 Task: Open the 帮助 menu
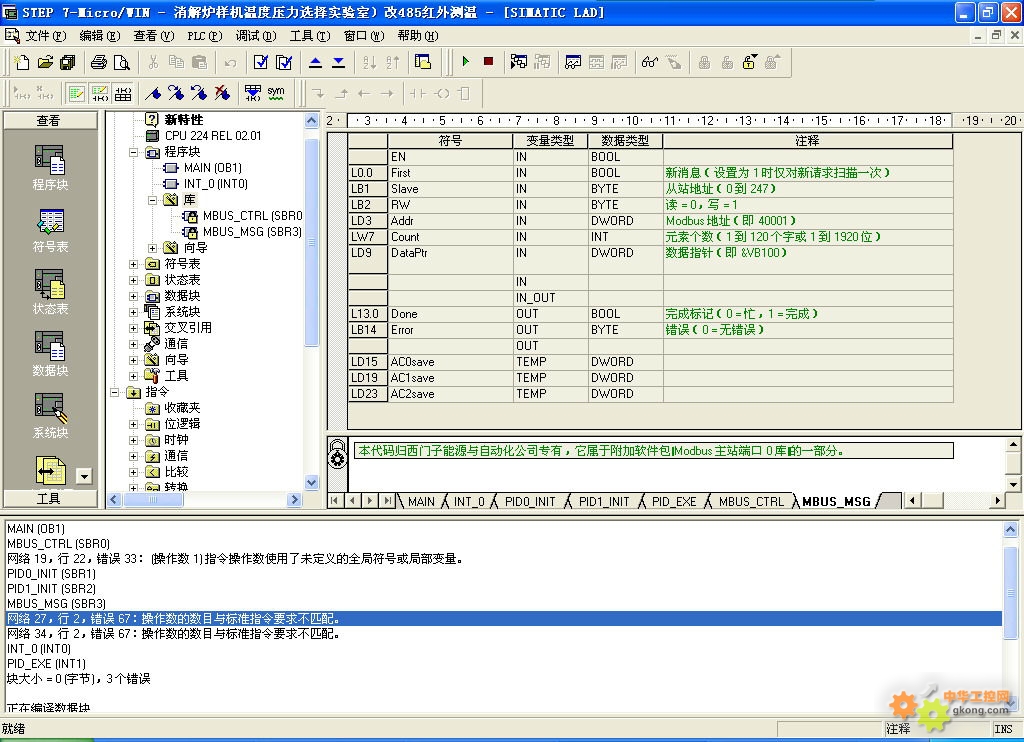point(417,35)
